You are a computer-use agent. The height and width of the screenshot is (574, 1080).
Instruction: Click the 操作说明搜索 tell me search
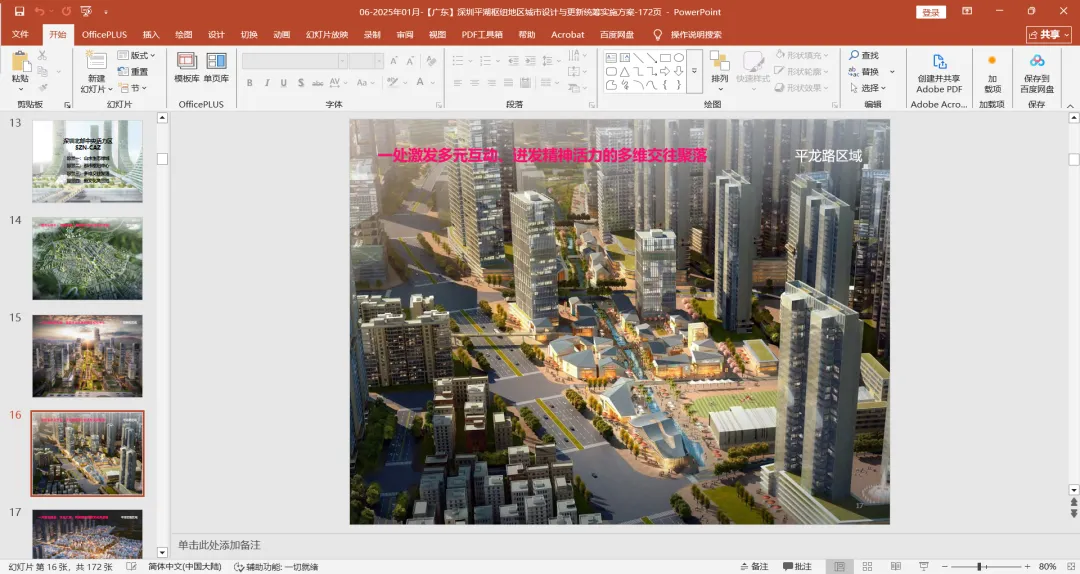coord(696,34)
